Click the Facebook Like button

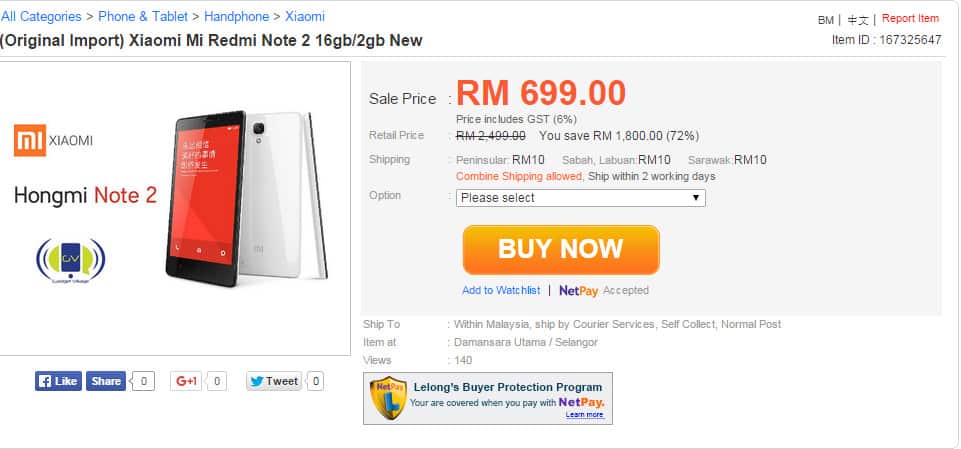[58, 381]
